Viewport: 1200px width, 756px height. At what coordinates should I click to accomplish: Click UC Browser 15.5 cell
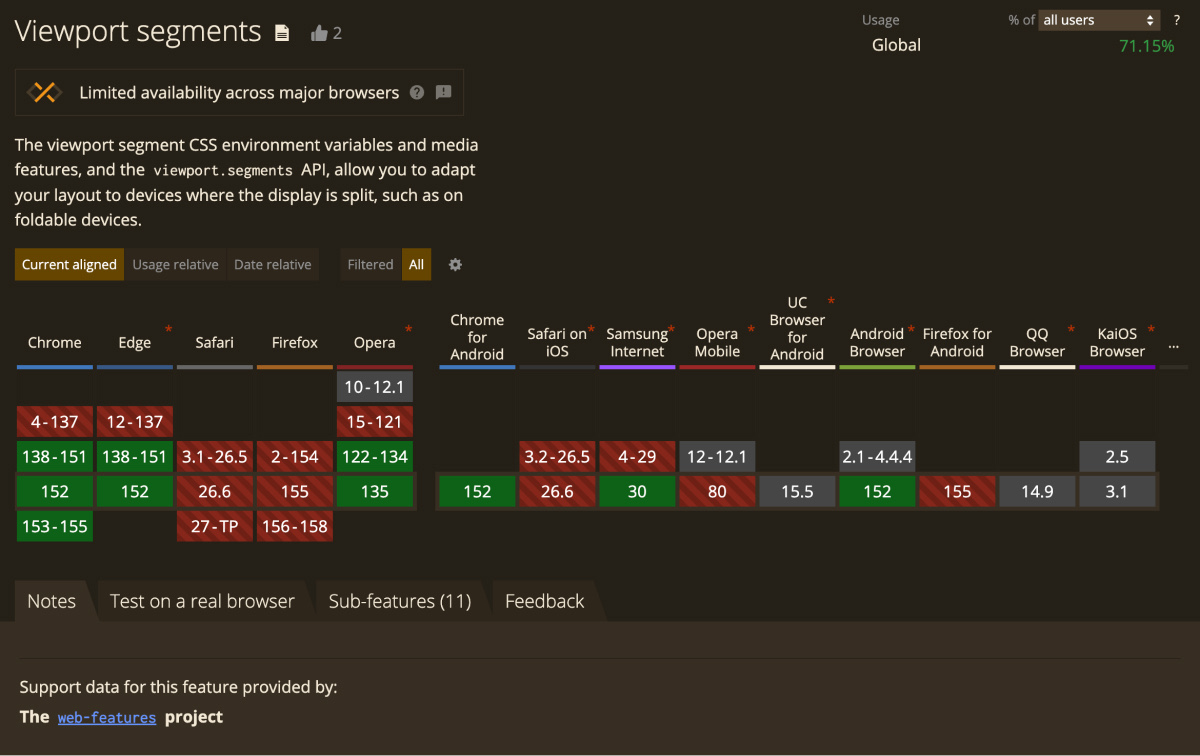(x=797, y=491)
